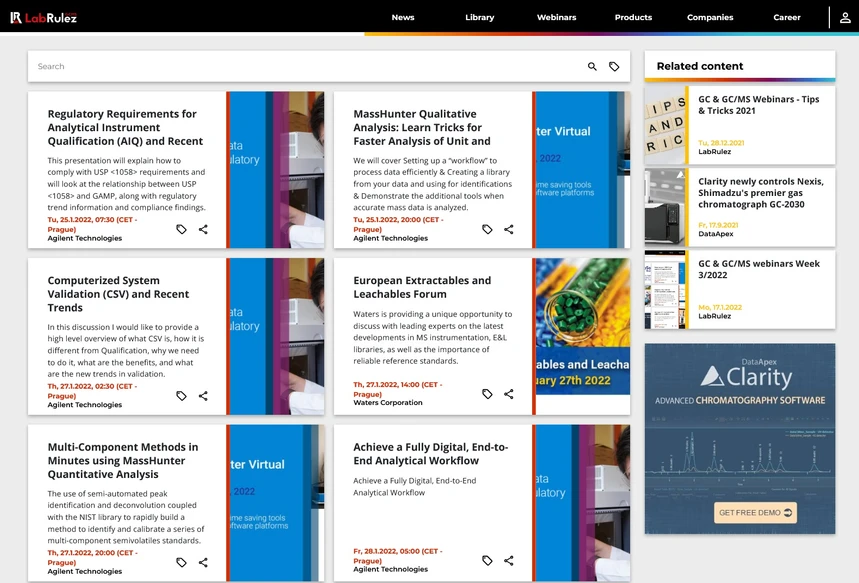Click tag icon on Multi-Component Methods card
This screenshot has width=859, height=583.
pos(181,562)
